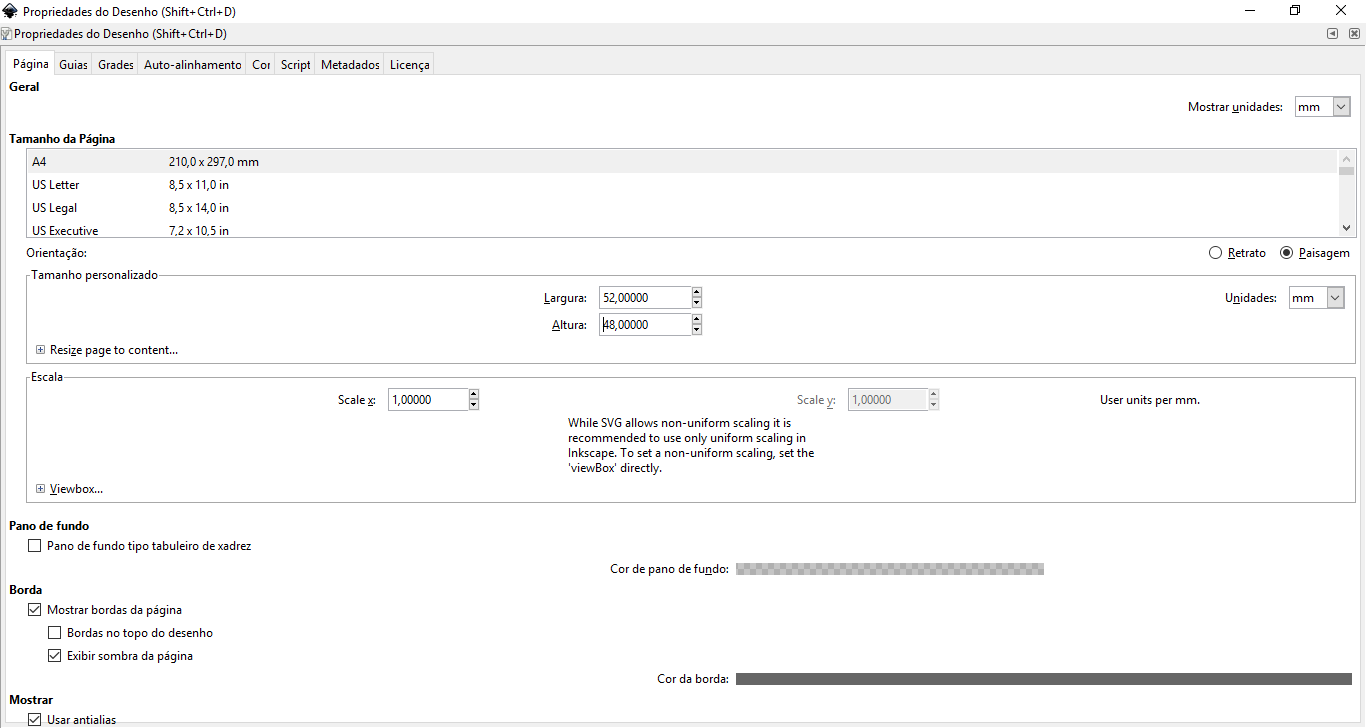The width and height of the screenshot is (1366, 728).
Task: Close the Propriedades do Desenho panel
Action: (x=1355, y=34)
